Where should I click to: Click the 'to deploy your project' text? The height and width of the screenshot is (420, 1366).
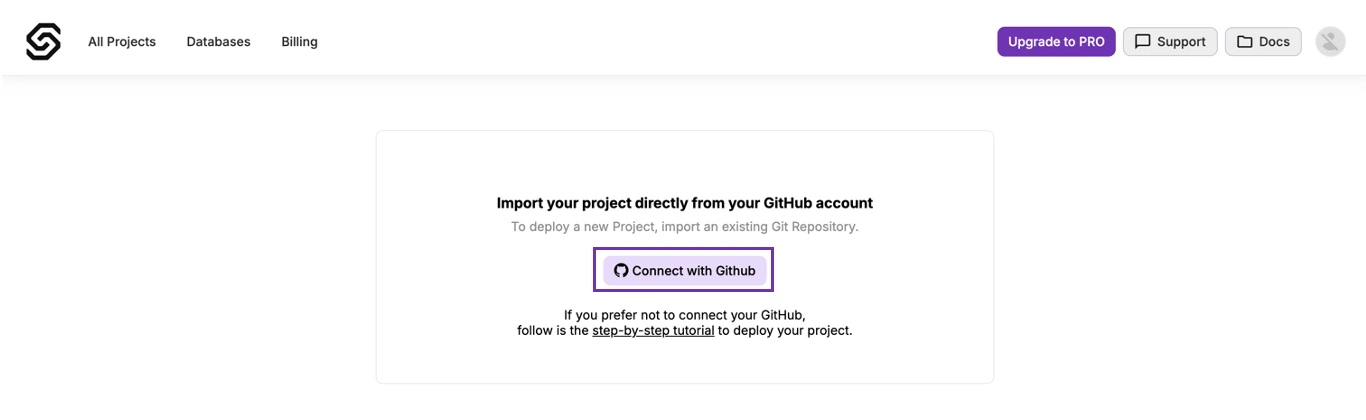point(785,330)
